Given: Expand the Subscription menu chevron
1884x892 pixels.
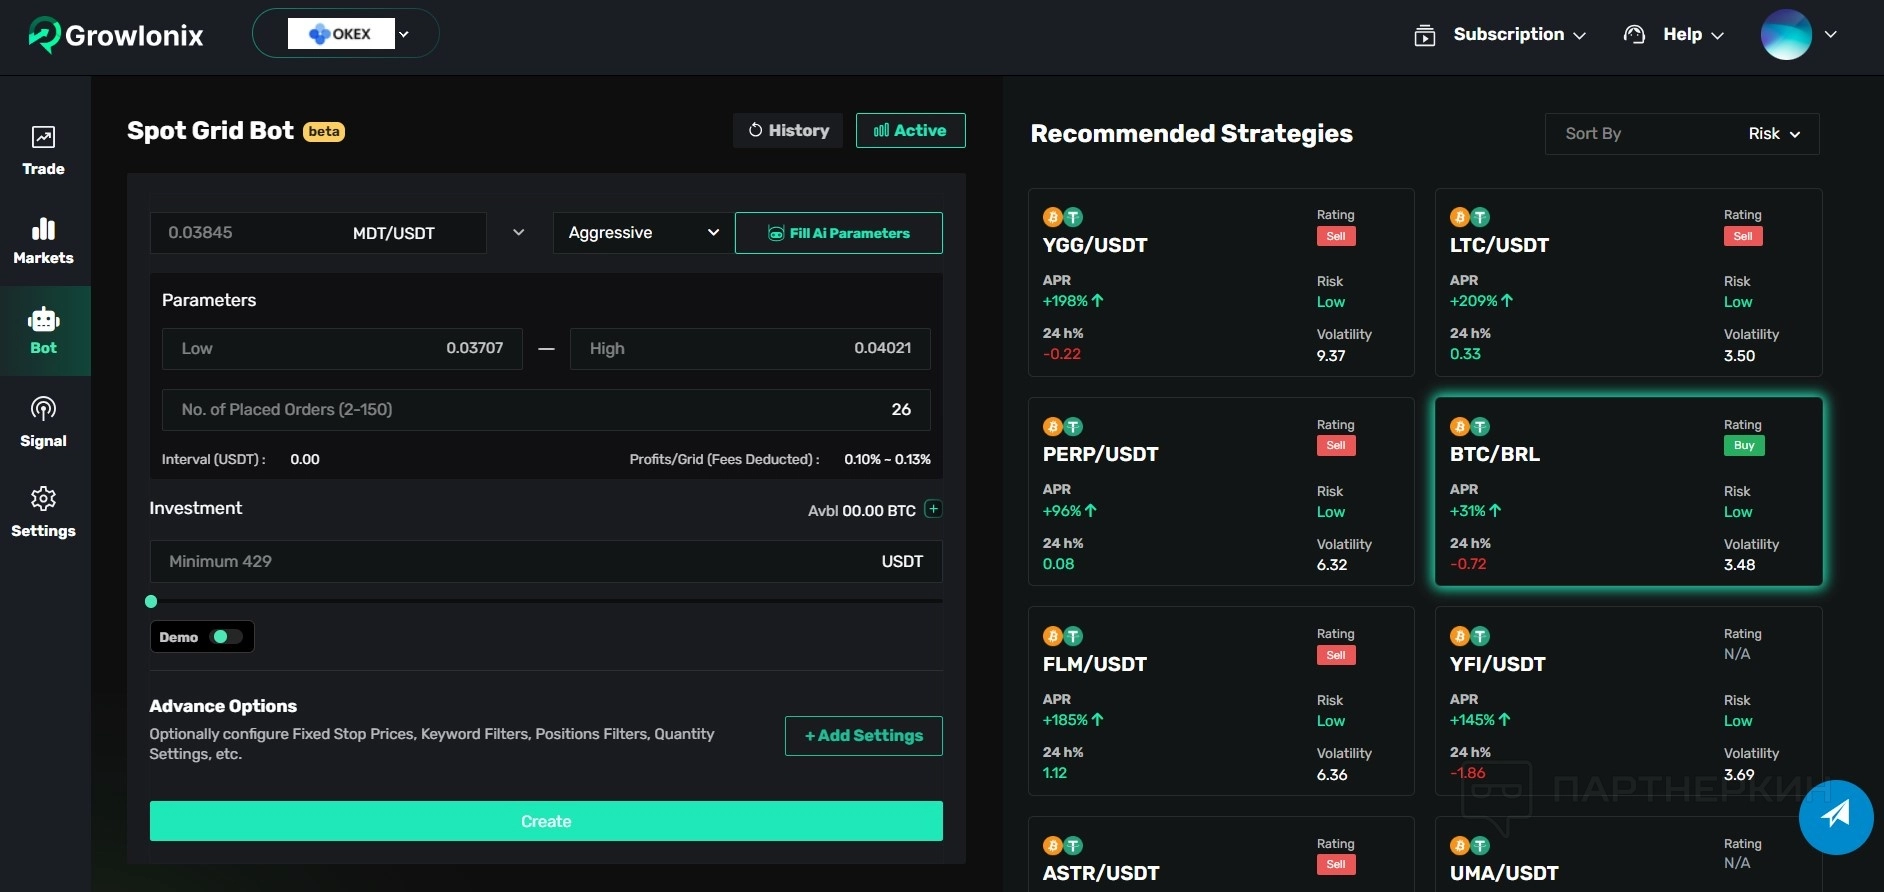Looking at the screenshot, I should tap(1580, 35).
